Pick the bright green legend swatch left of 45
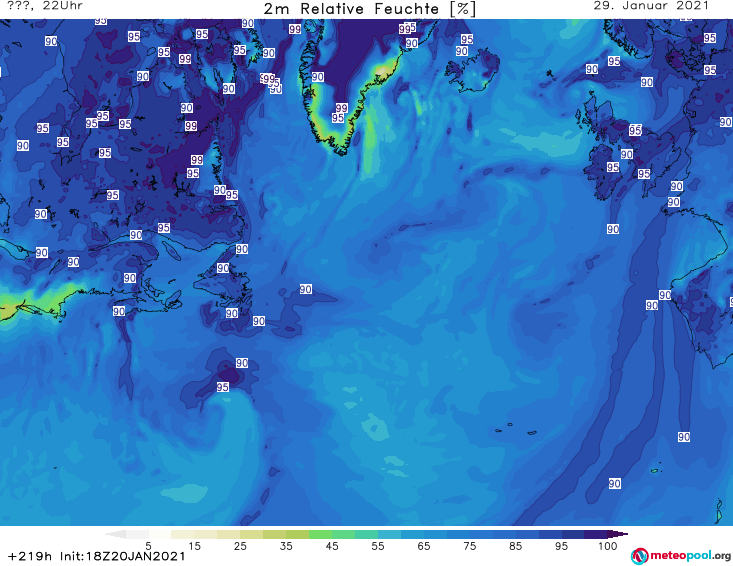This screenshot has height=566, width=733. 320,534
